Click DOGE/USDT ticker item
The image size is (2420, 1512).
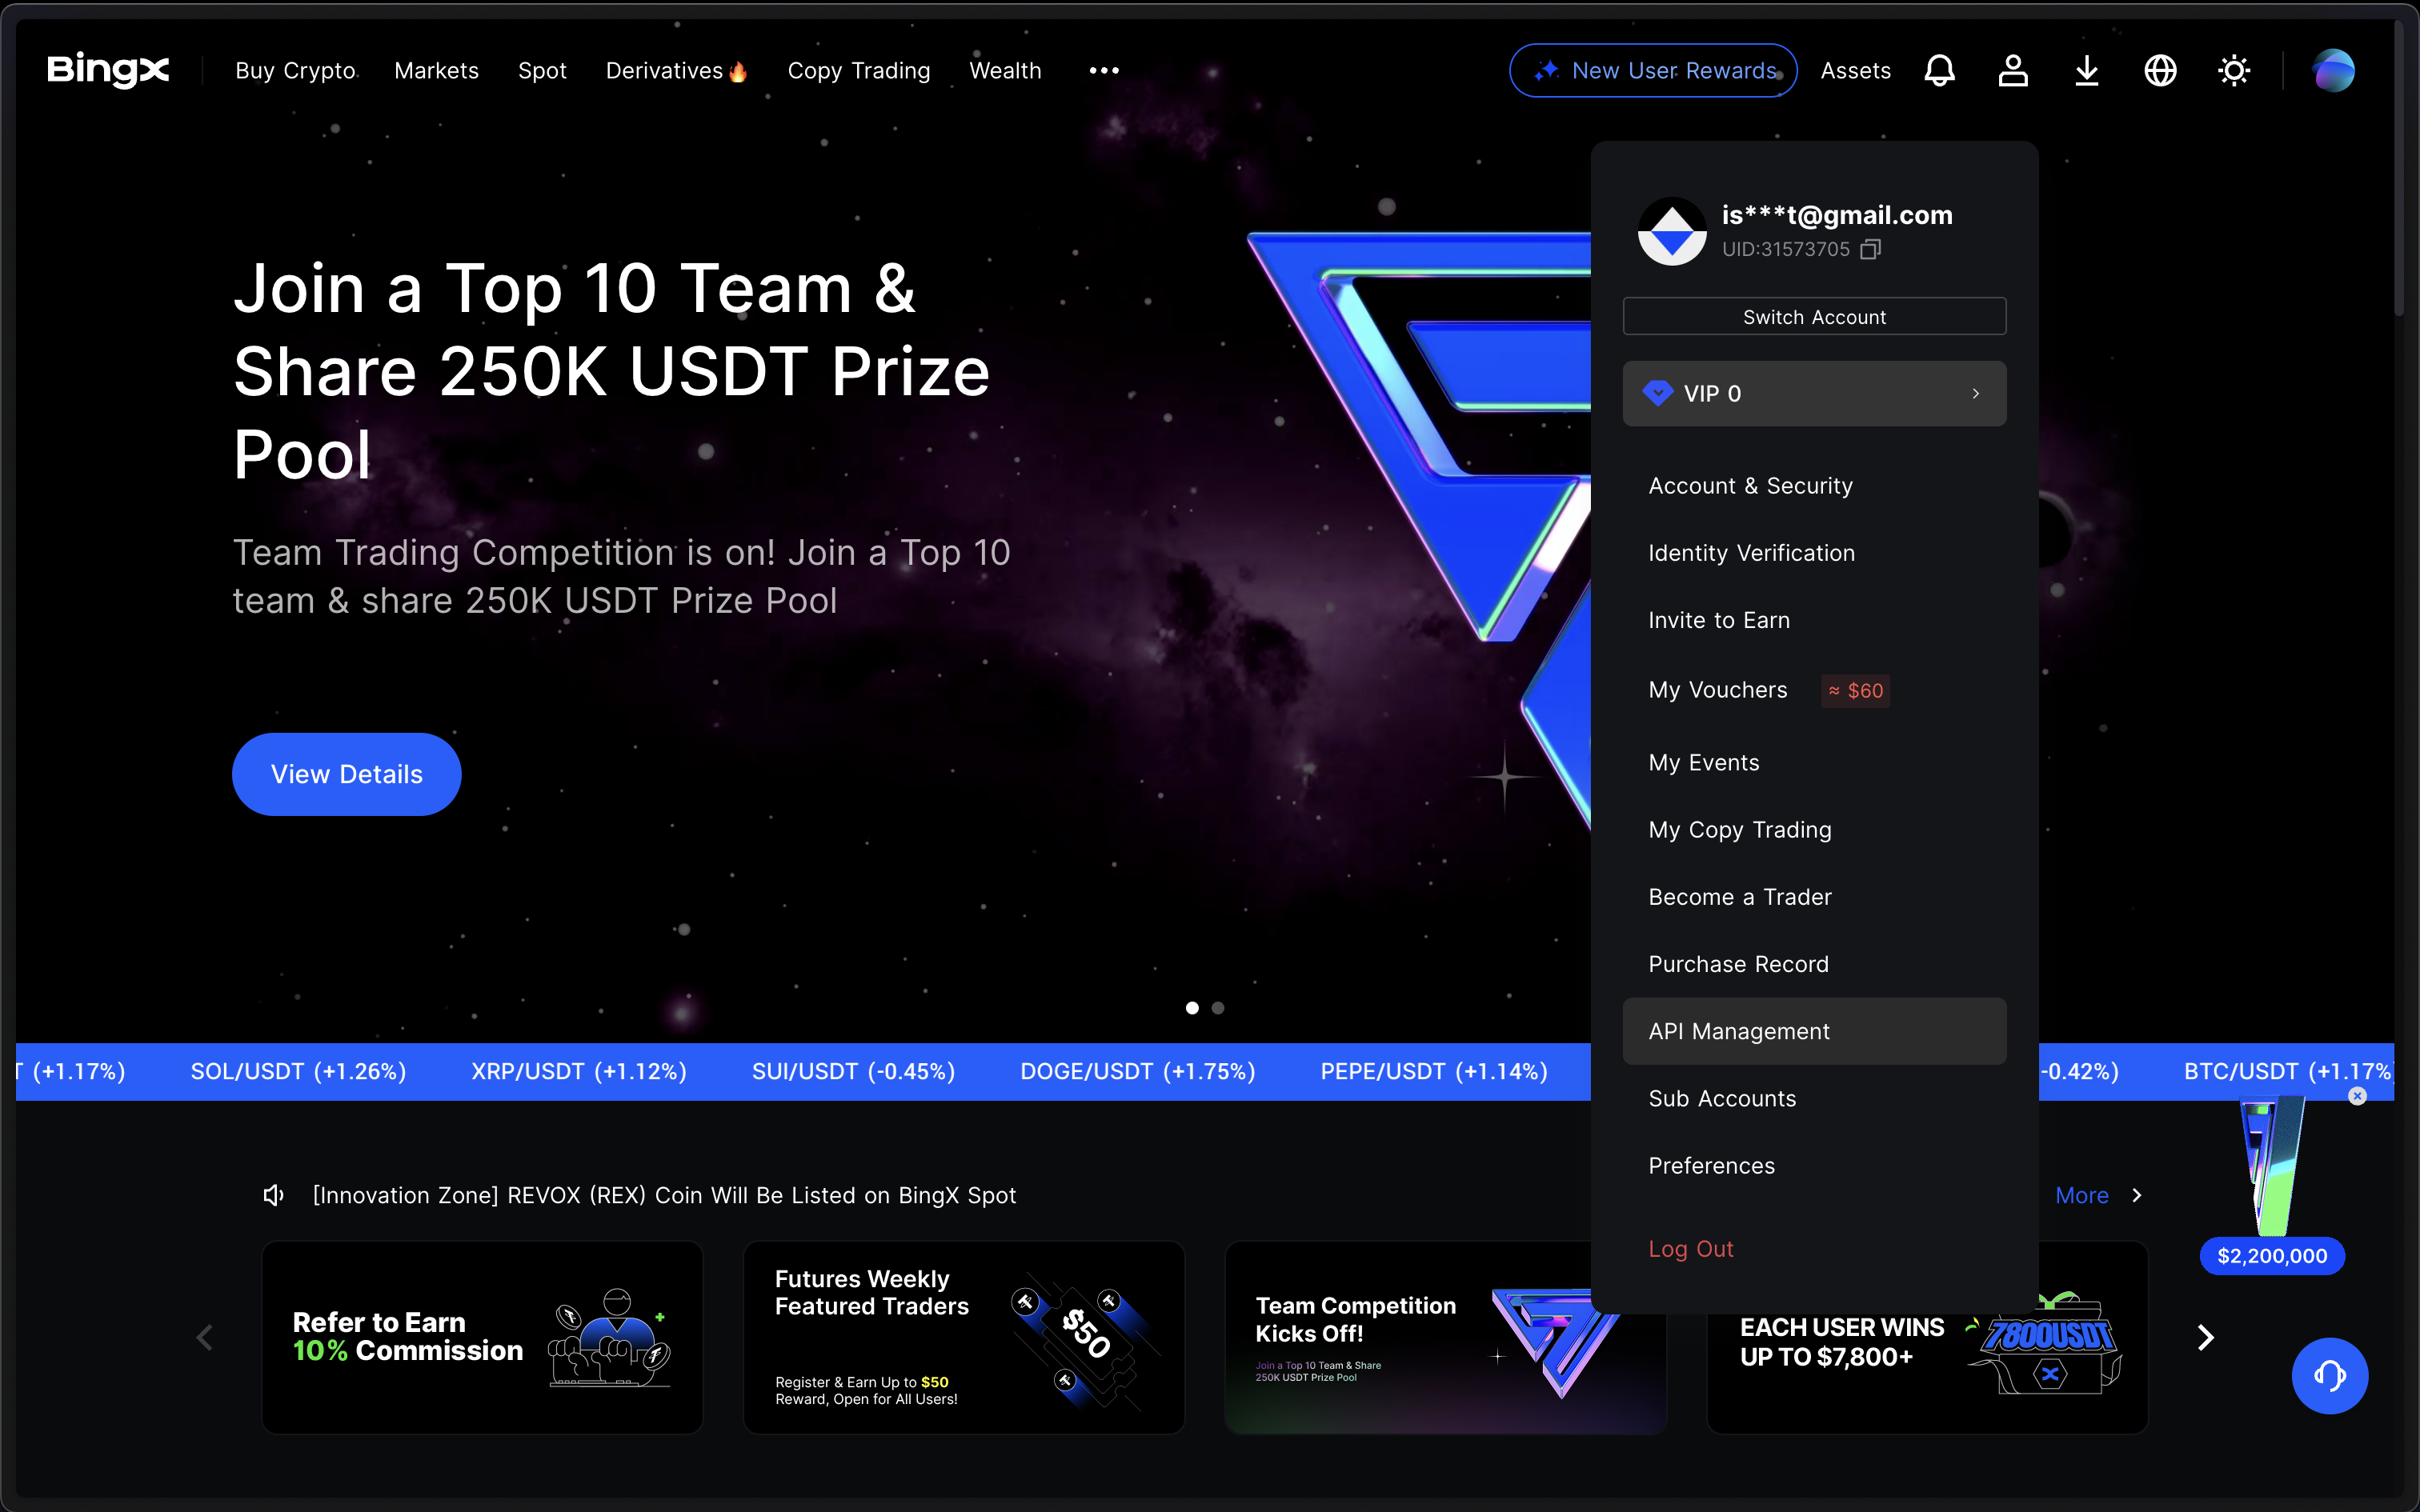(1137, 1071)
